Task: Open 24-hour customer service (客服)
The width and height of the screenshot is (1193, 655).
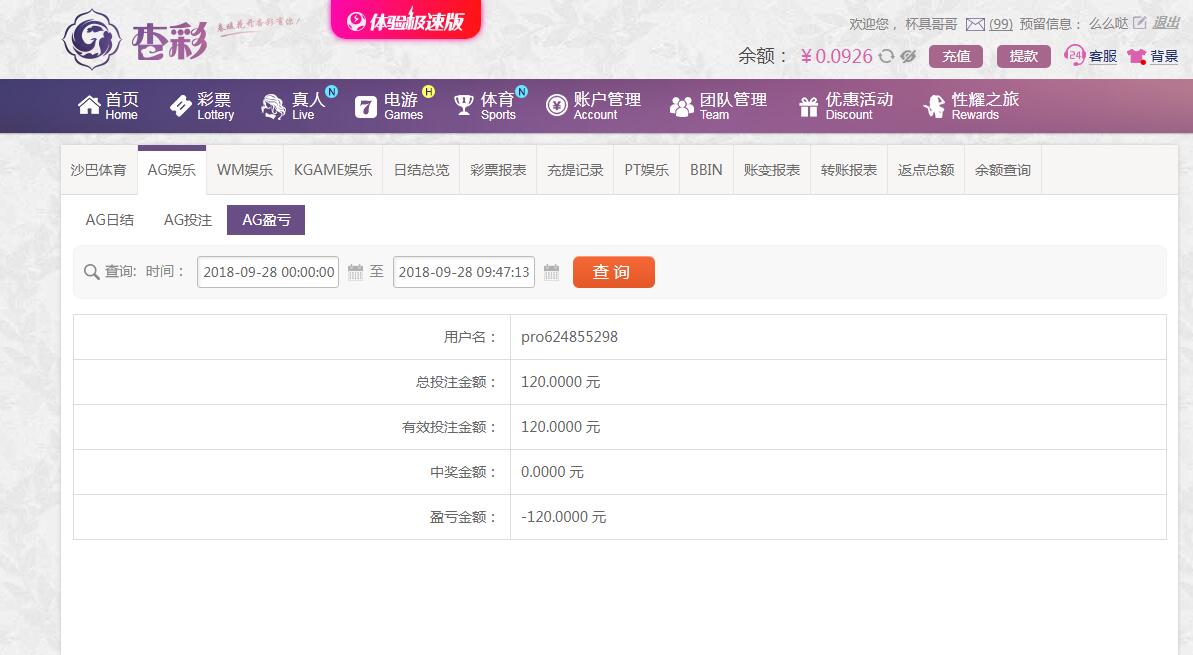Action: click(x=1091, y=56)
